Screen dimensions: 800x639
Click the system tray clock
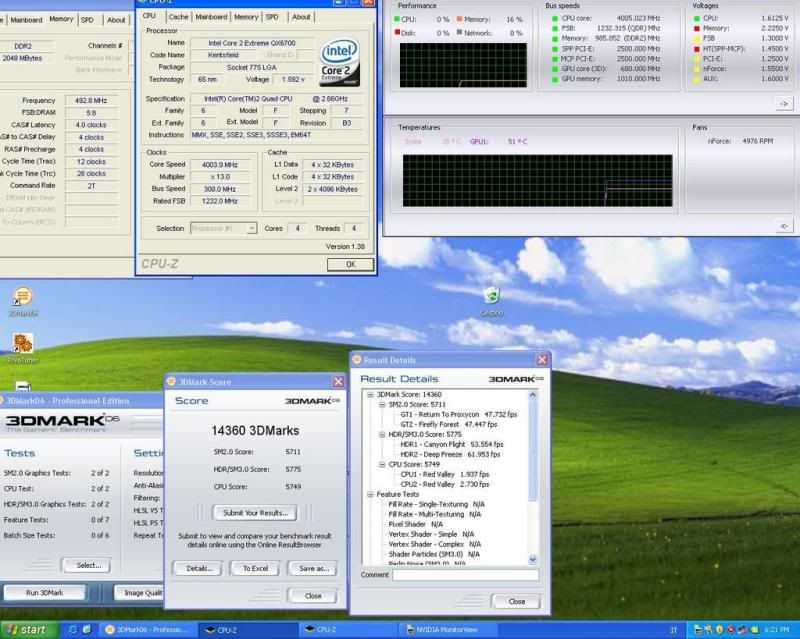pos(777,630)
